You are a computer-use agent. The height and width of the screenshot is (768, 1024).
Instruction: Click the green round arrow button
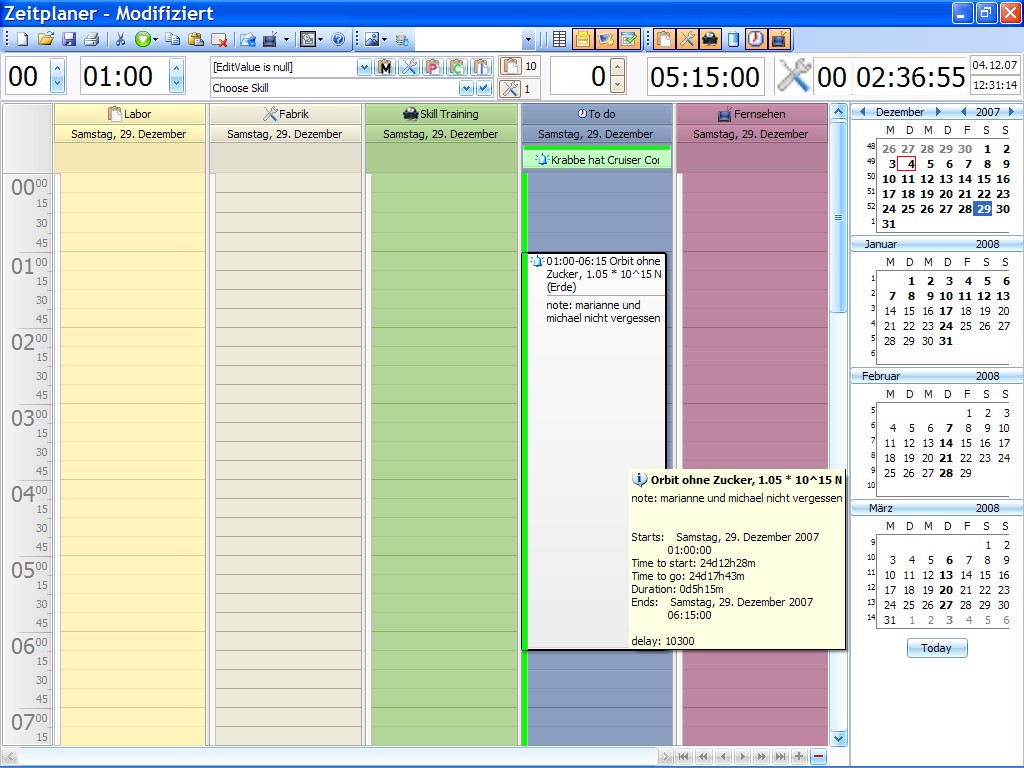(142, 40)
